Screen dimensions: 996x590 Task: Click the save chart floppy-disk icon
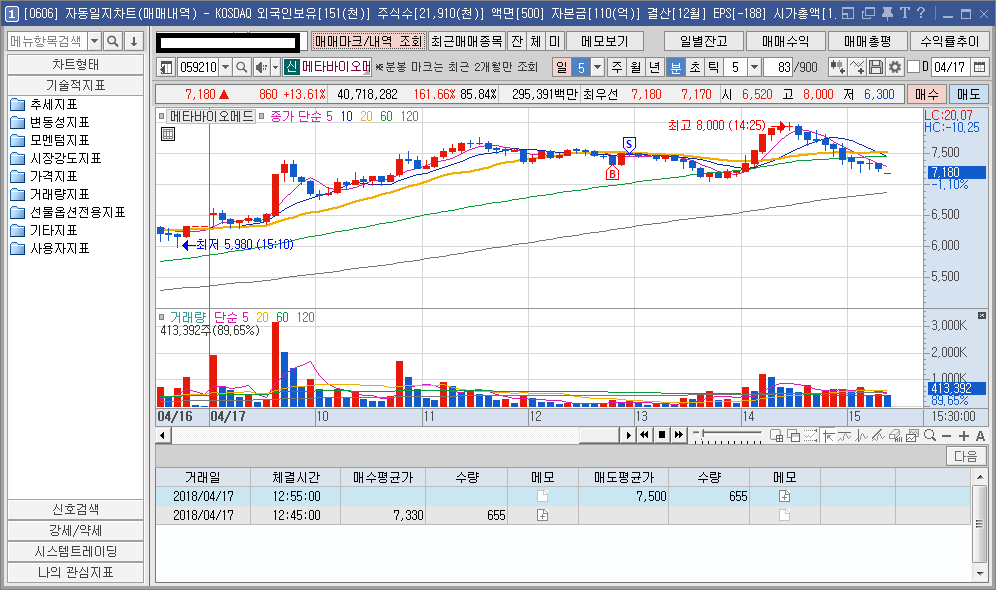[x=875, y=67]
